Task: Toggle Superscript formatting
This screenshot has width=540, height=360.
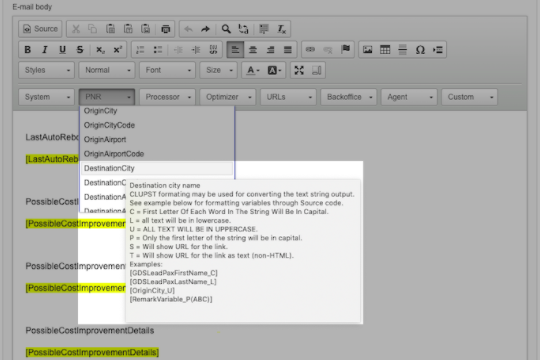Action: 117,50
